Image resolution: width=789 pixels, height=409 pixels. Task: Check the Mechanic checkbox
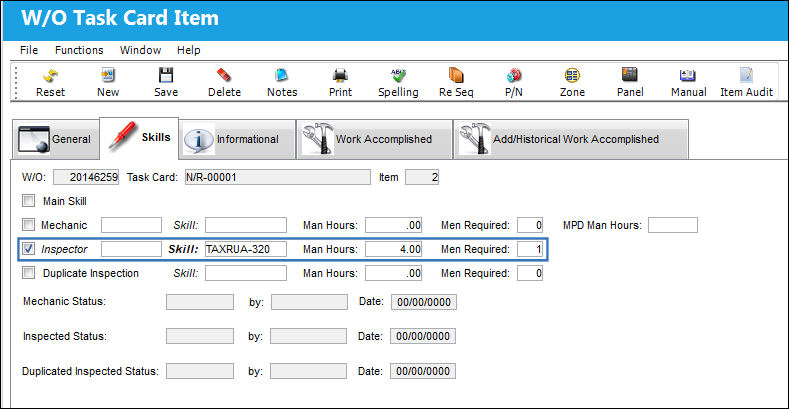coord(29,225)
